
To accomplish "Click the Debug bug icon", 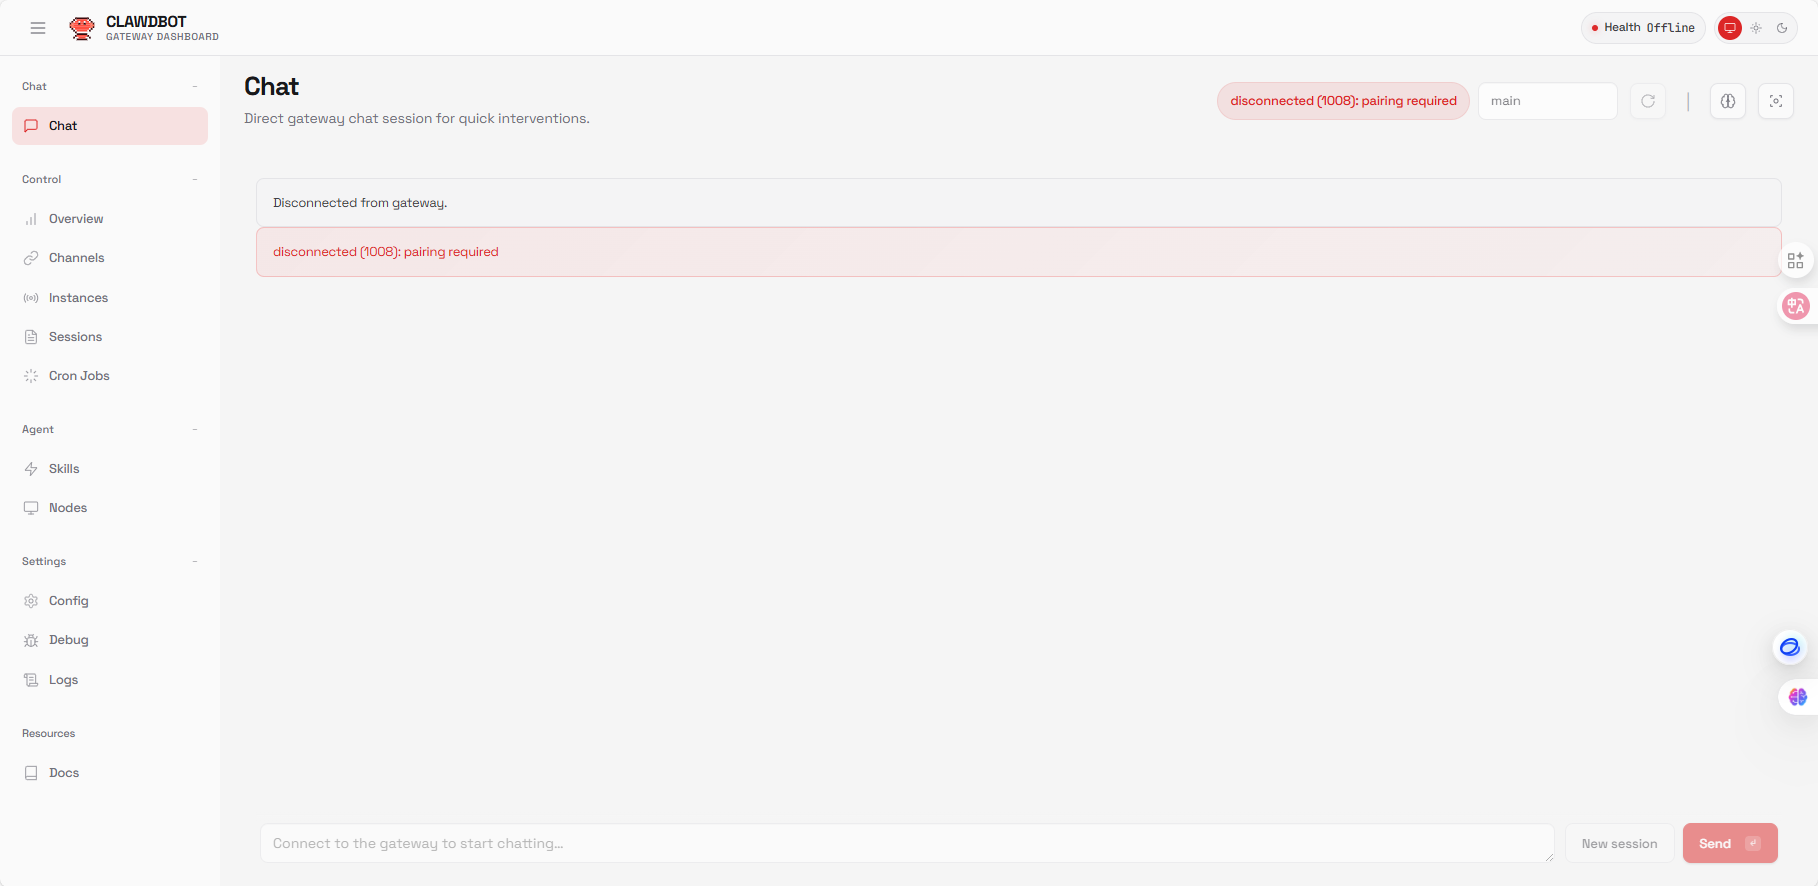I will click(31, 640).
